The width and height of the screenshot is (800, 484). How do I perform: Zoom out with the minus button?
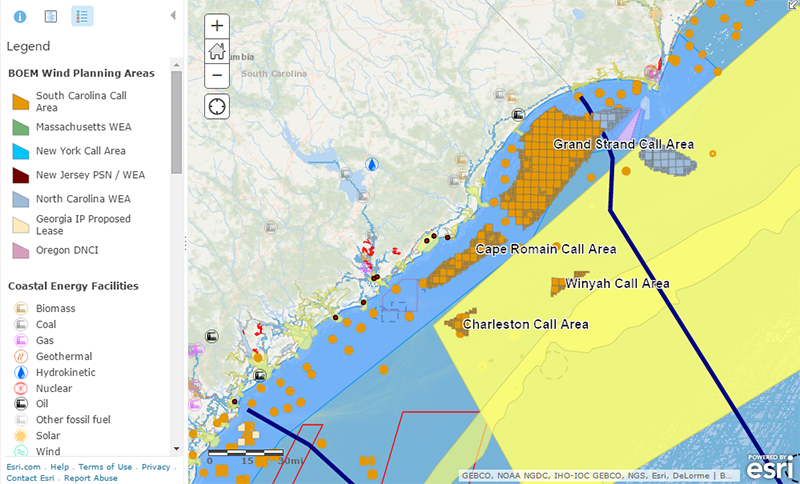[217, 76]
